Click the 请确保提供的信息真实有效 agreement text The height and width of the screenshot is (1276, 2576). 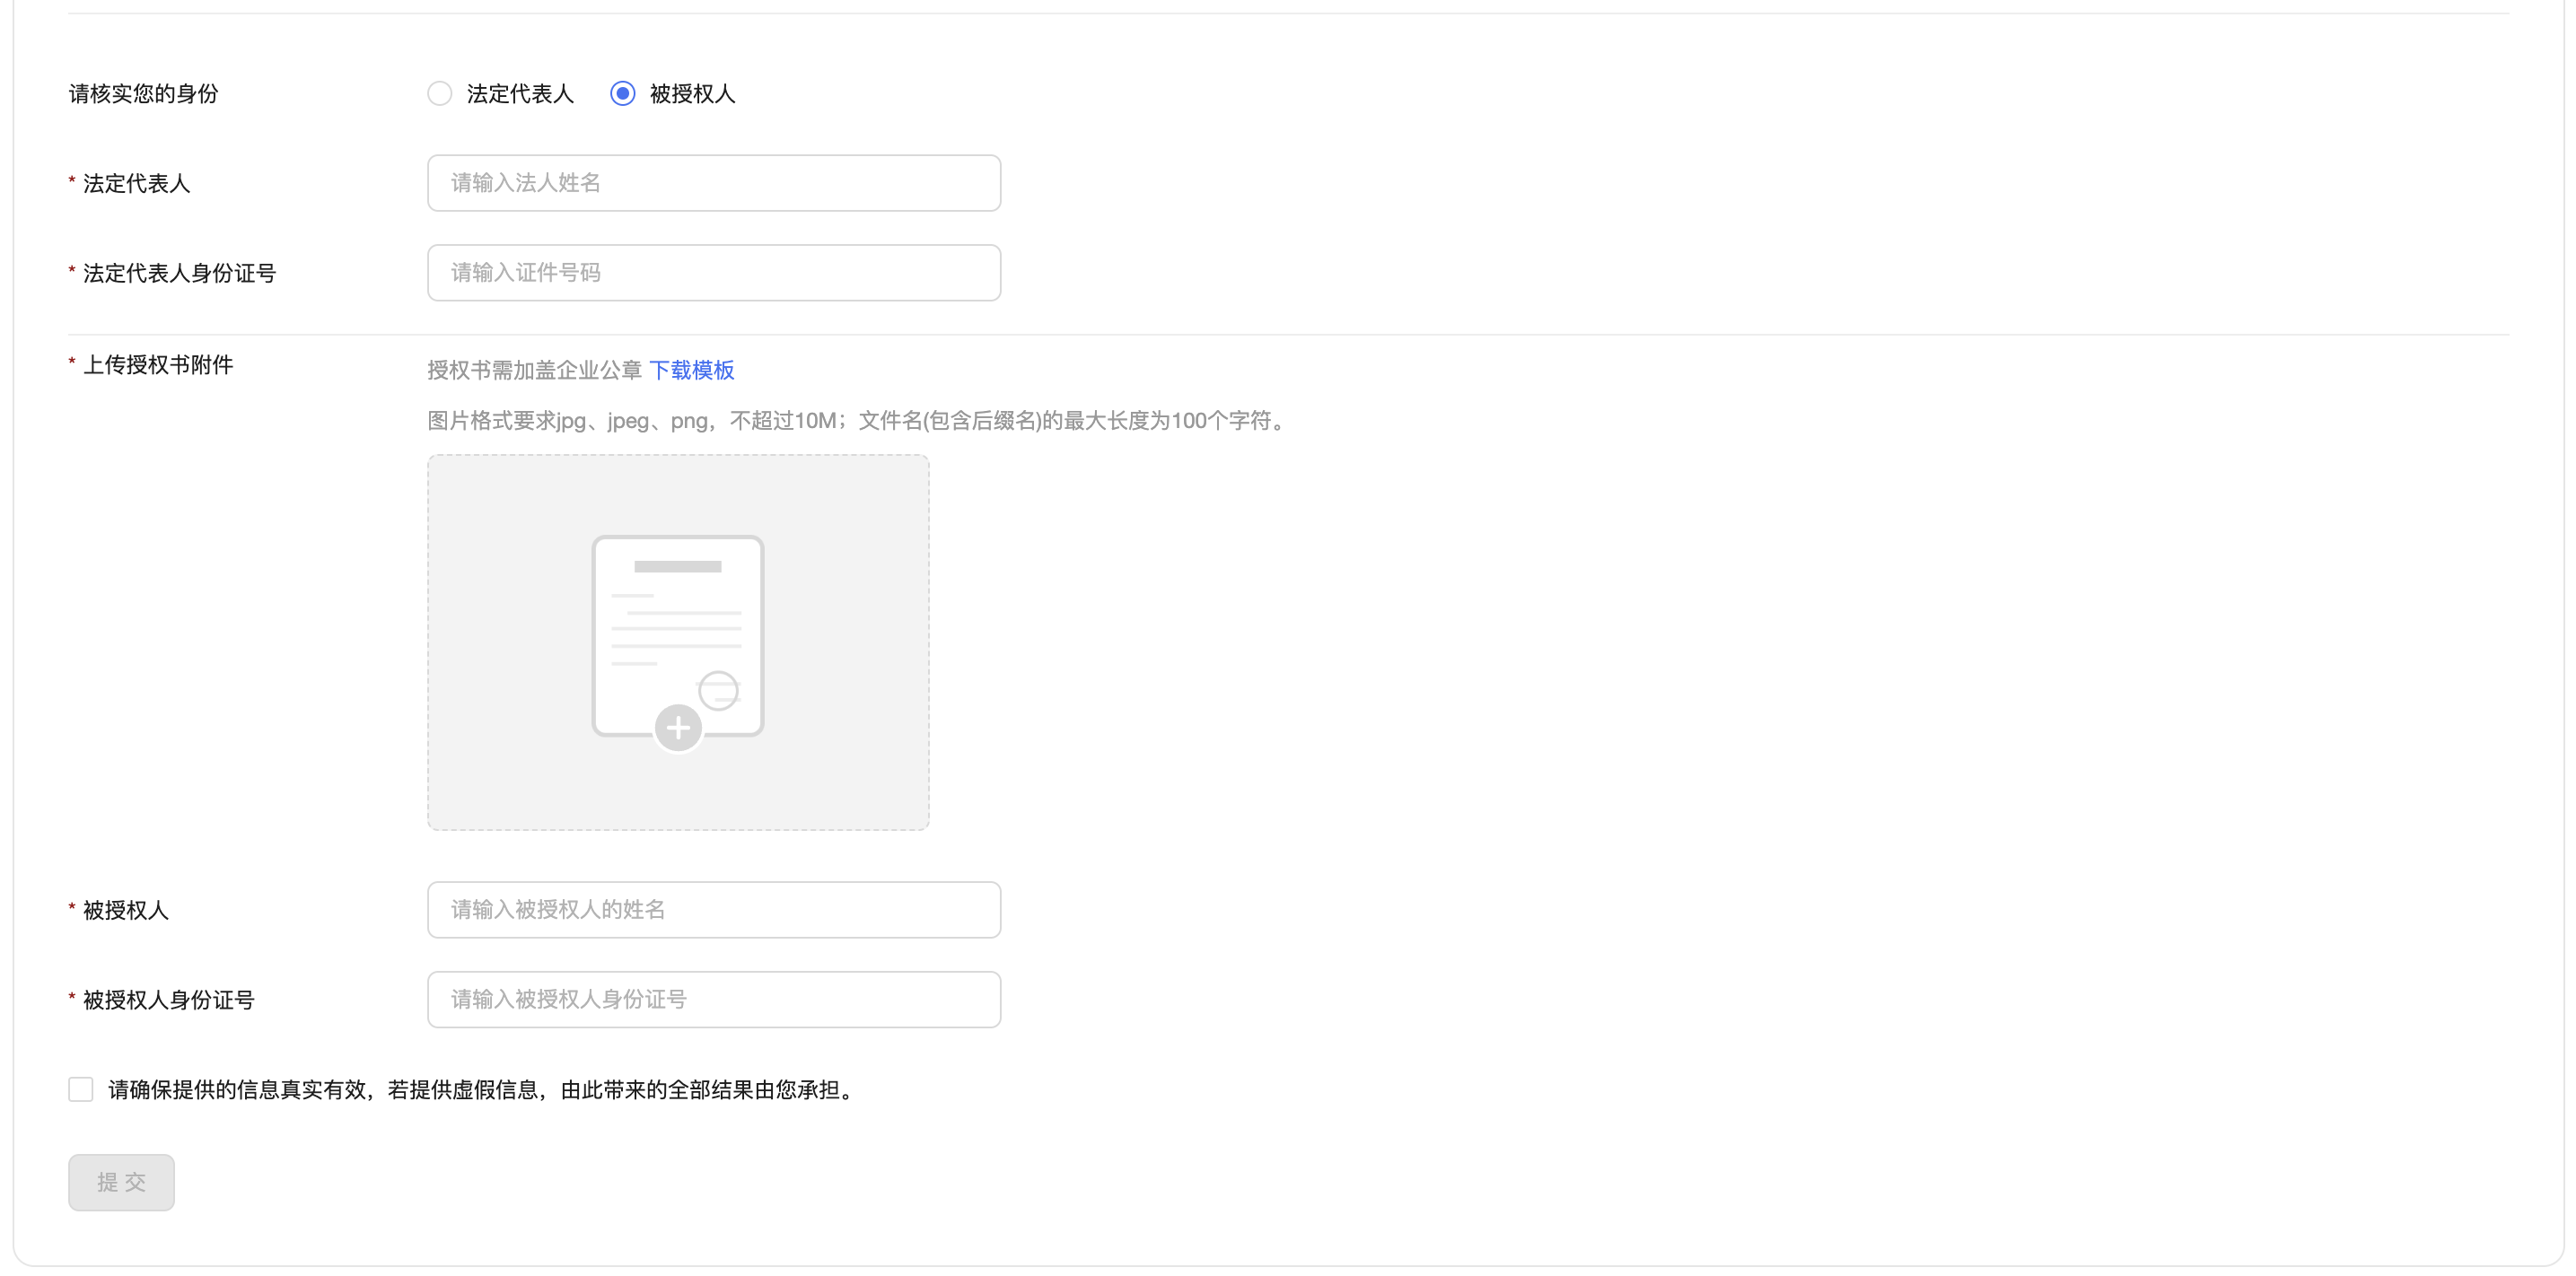point(482,1090)
